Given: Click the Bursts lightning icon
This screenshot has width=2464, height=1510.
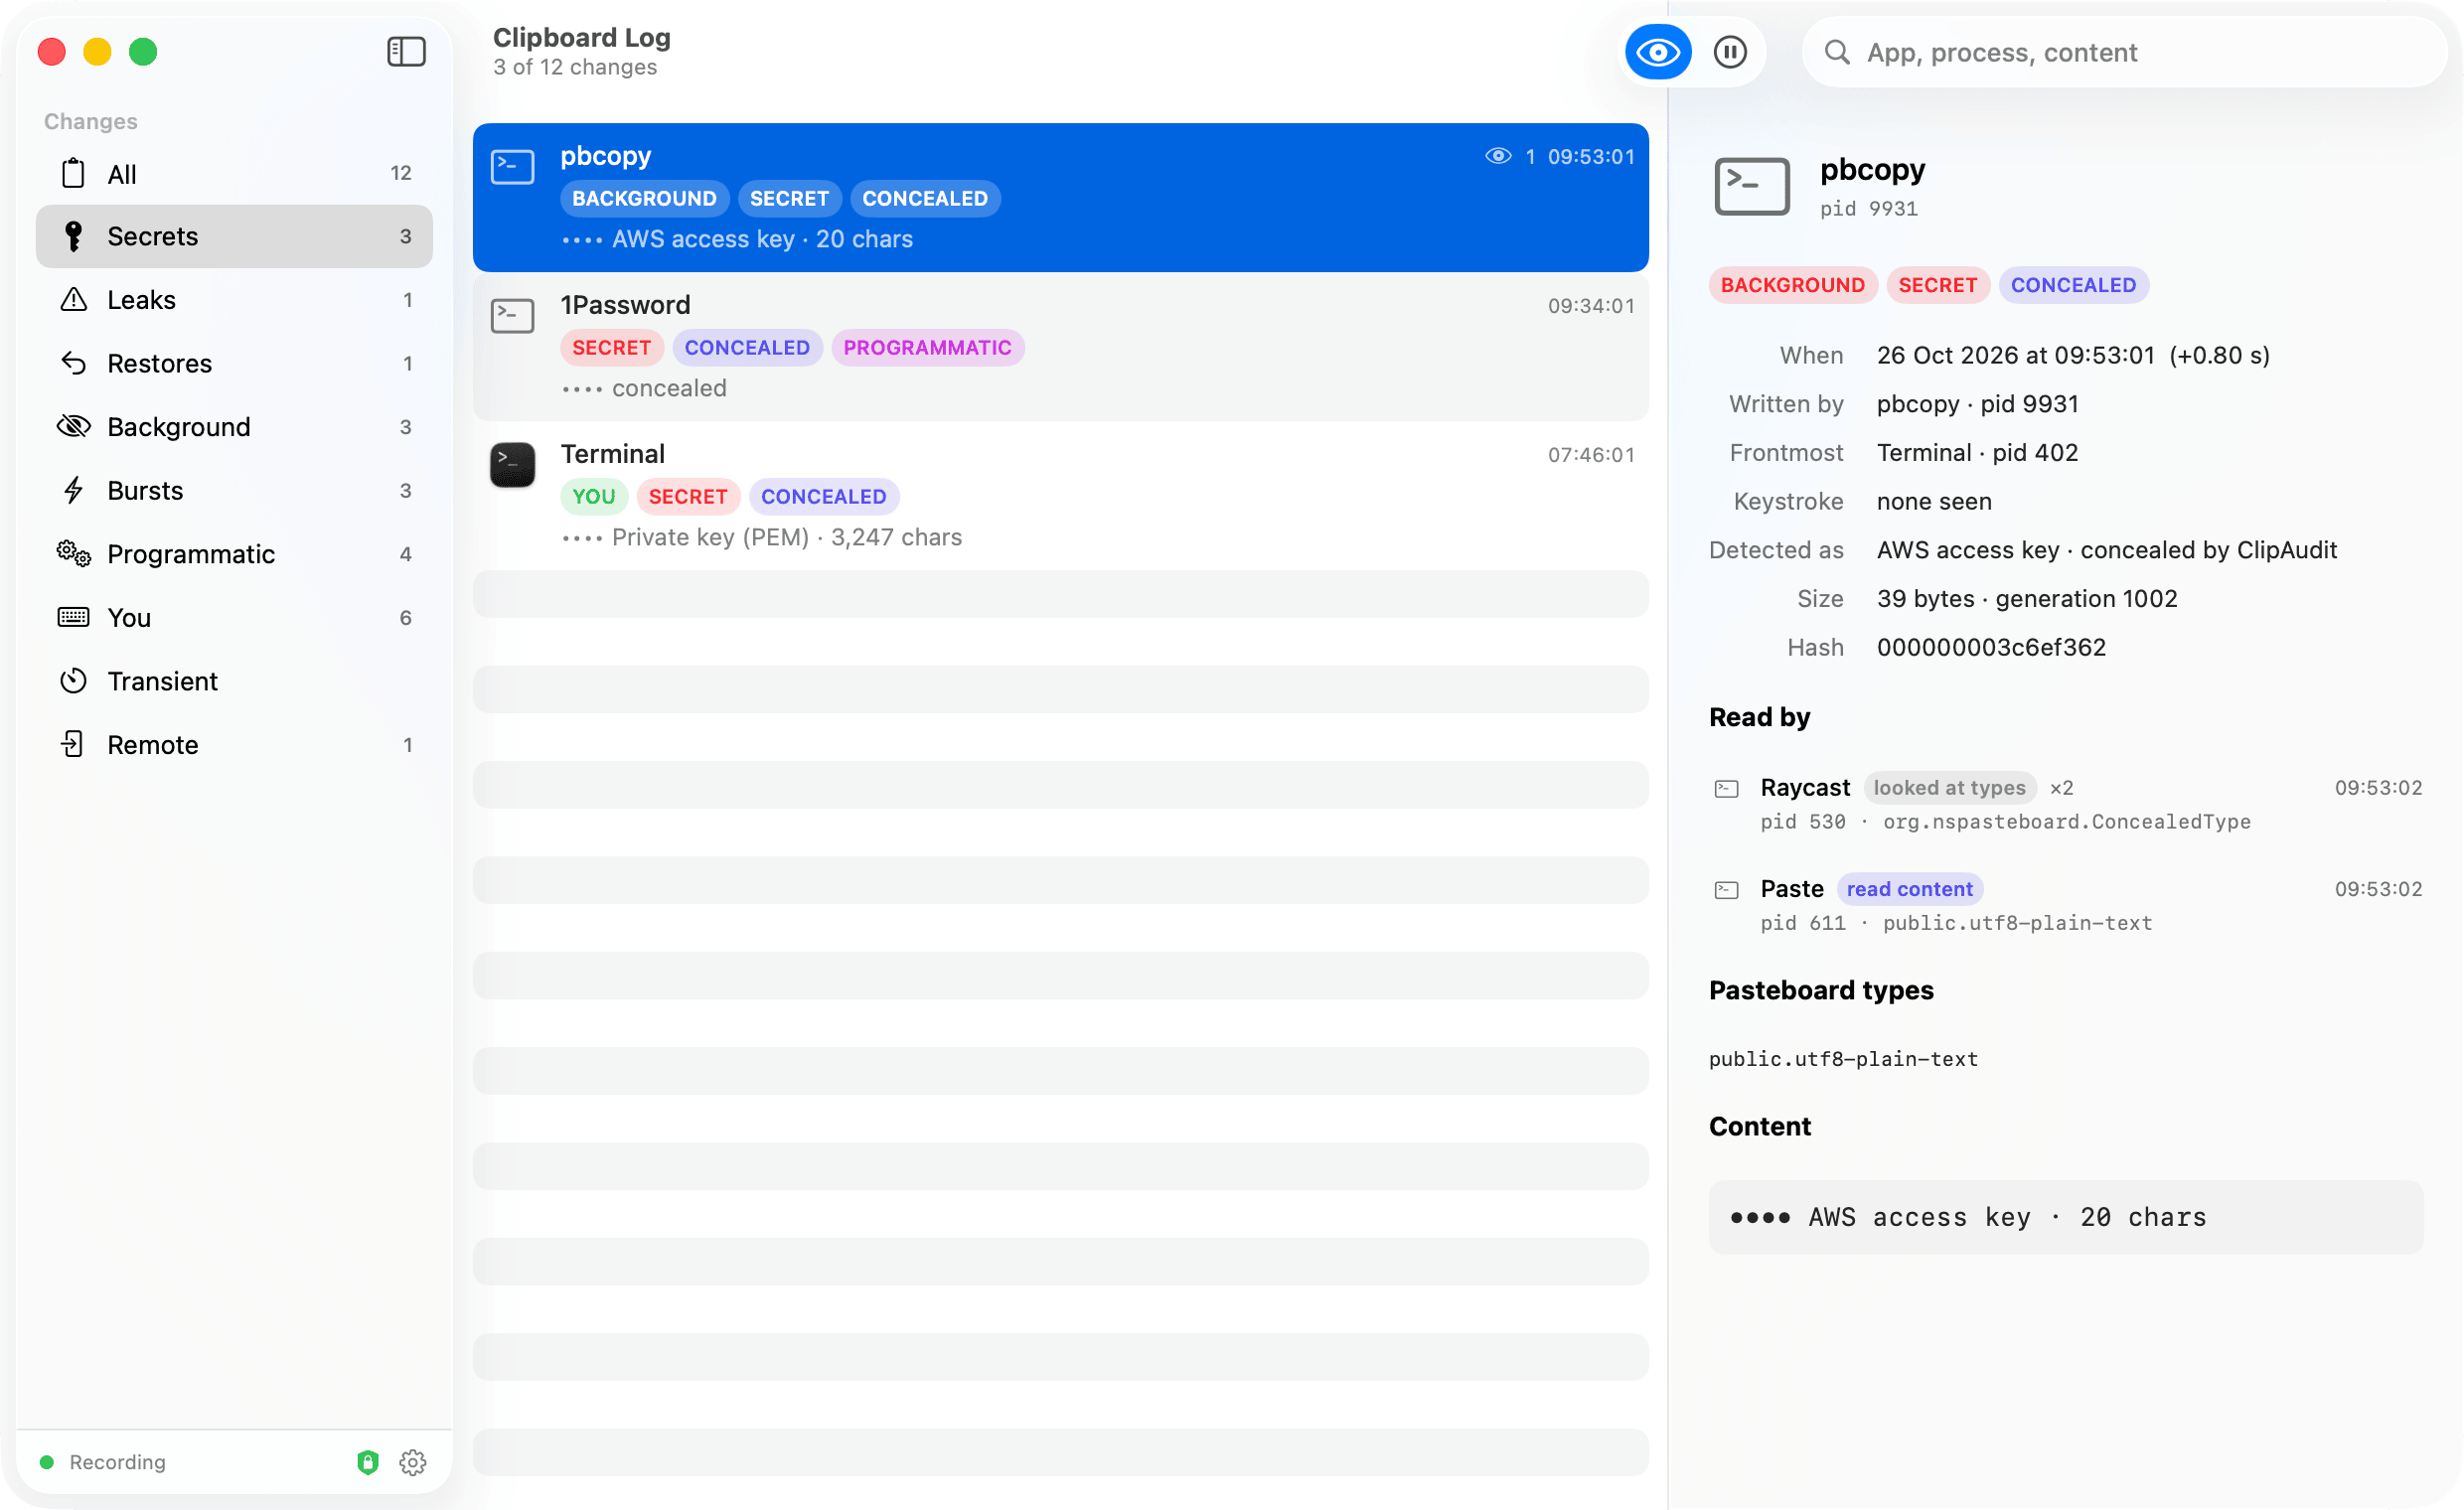Looking at the screenshot, I should click(73, 490).
